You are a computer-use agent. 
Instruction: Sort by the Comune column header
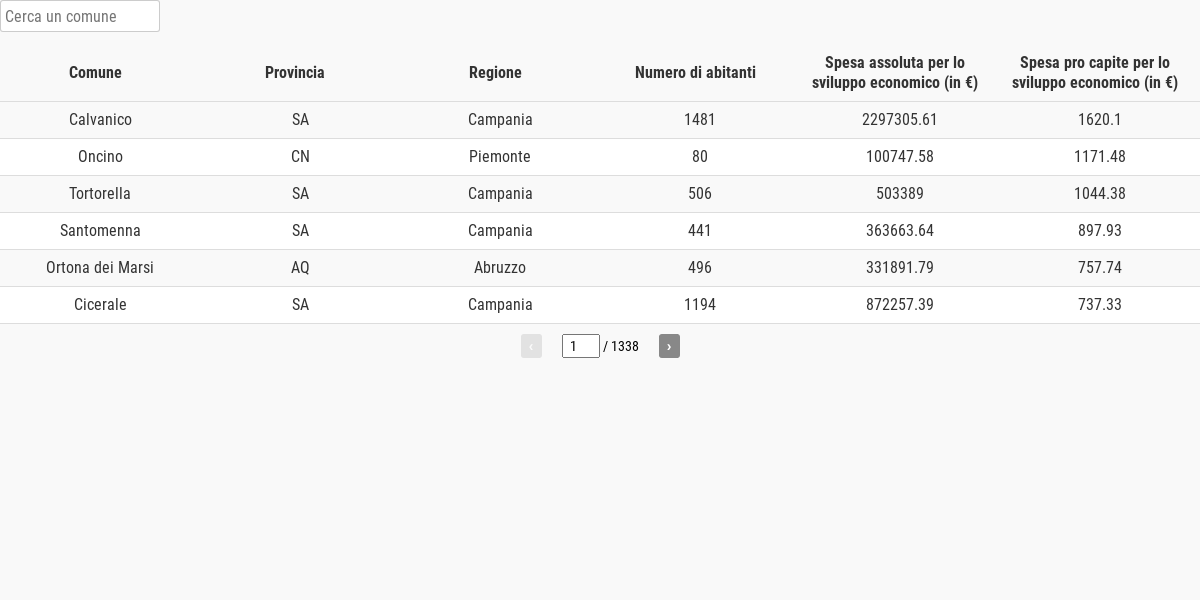95,72
